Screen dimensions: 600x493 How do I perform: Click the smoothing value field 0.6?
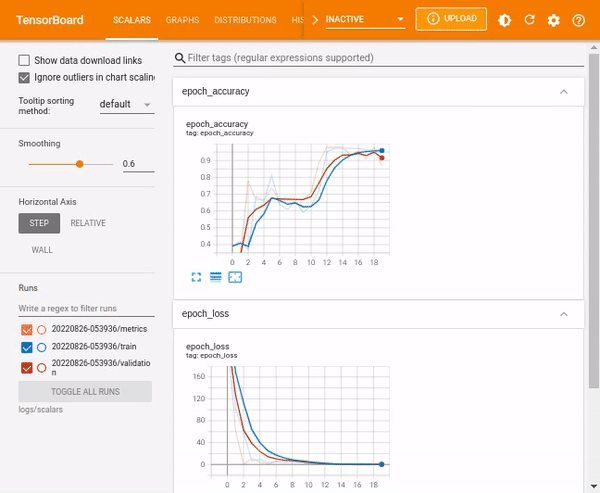pyautogui.click(x=139, y=164)
